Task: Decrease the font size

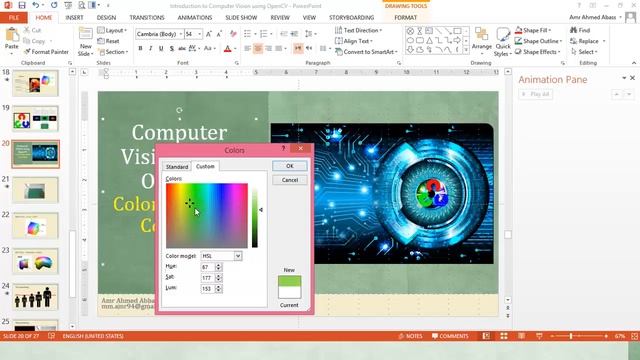Action: coord(220,34)
